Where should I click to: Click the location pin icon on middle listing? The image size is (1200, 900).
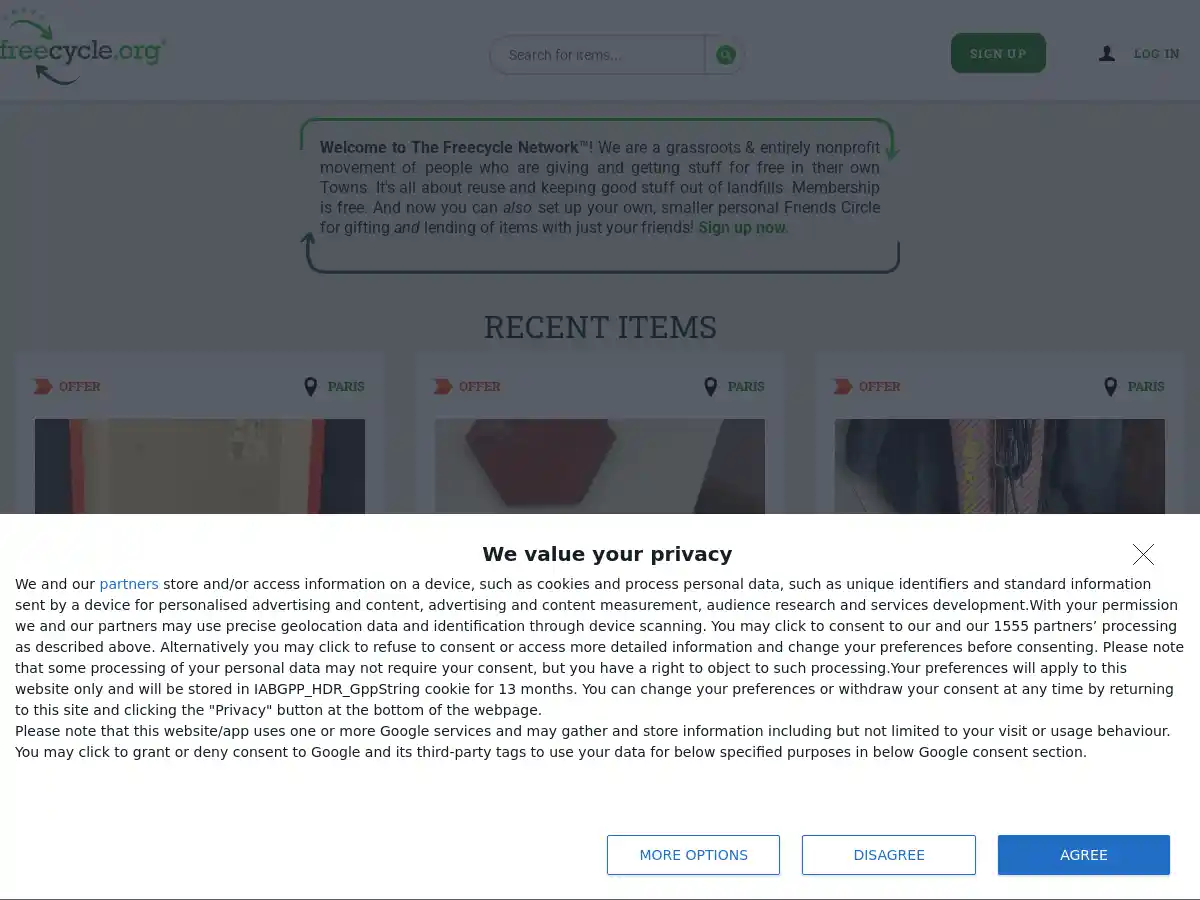point(711,386)
